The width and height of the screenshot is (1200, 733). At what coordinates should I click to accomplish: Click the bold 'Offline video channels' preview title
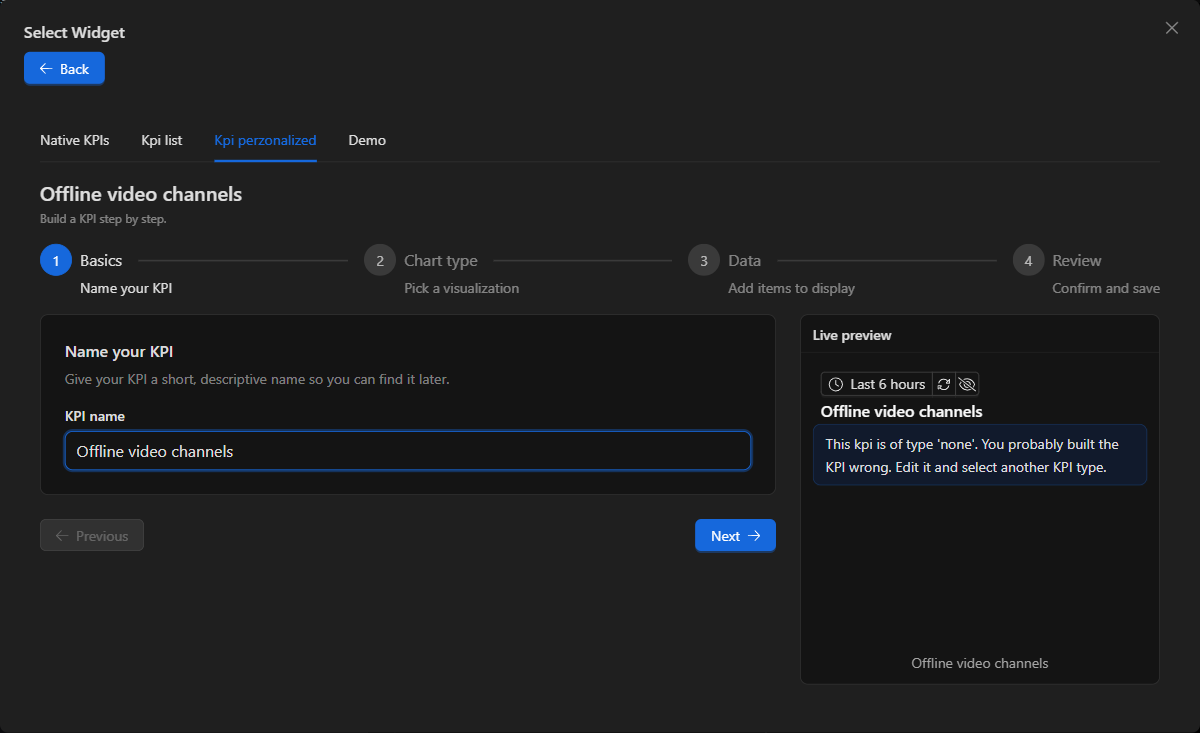[x=901, y=411]
